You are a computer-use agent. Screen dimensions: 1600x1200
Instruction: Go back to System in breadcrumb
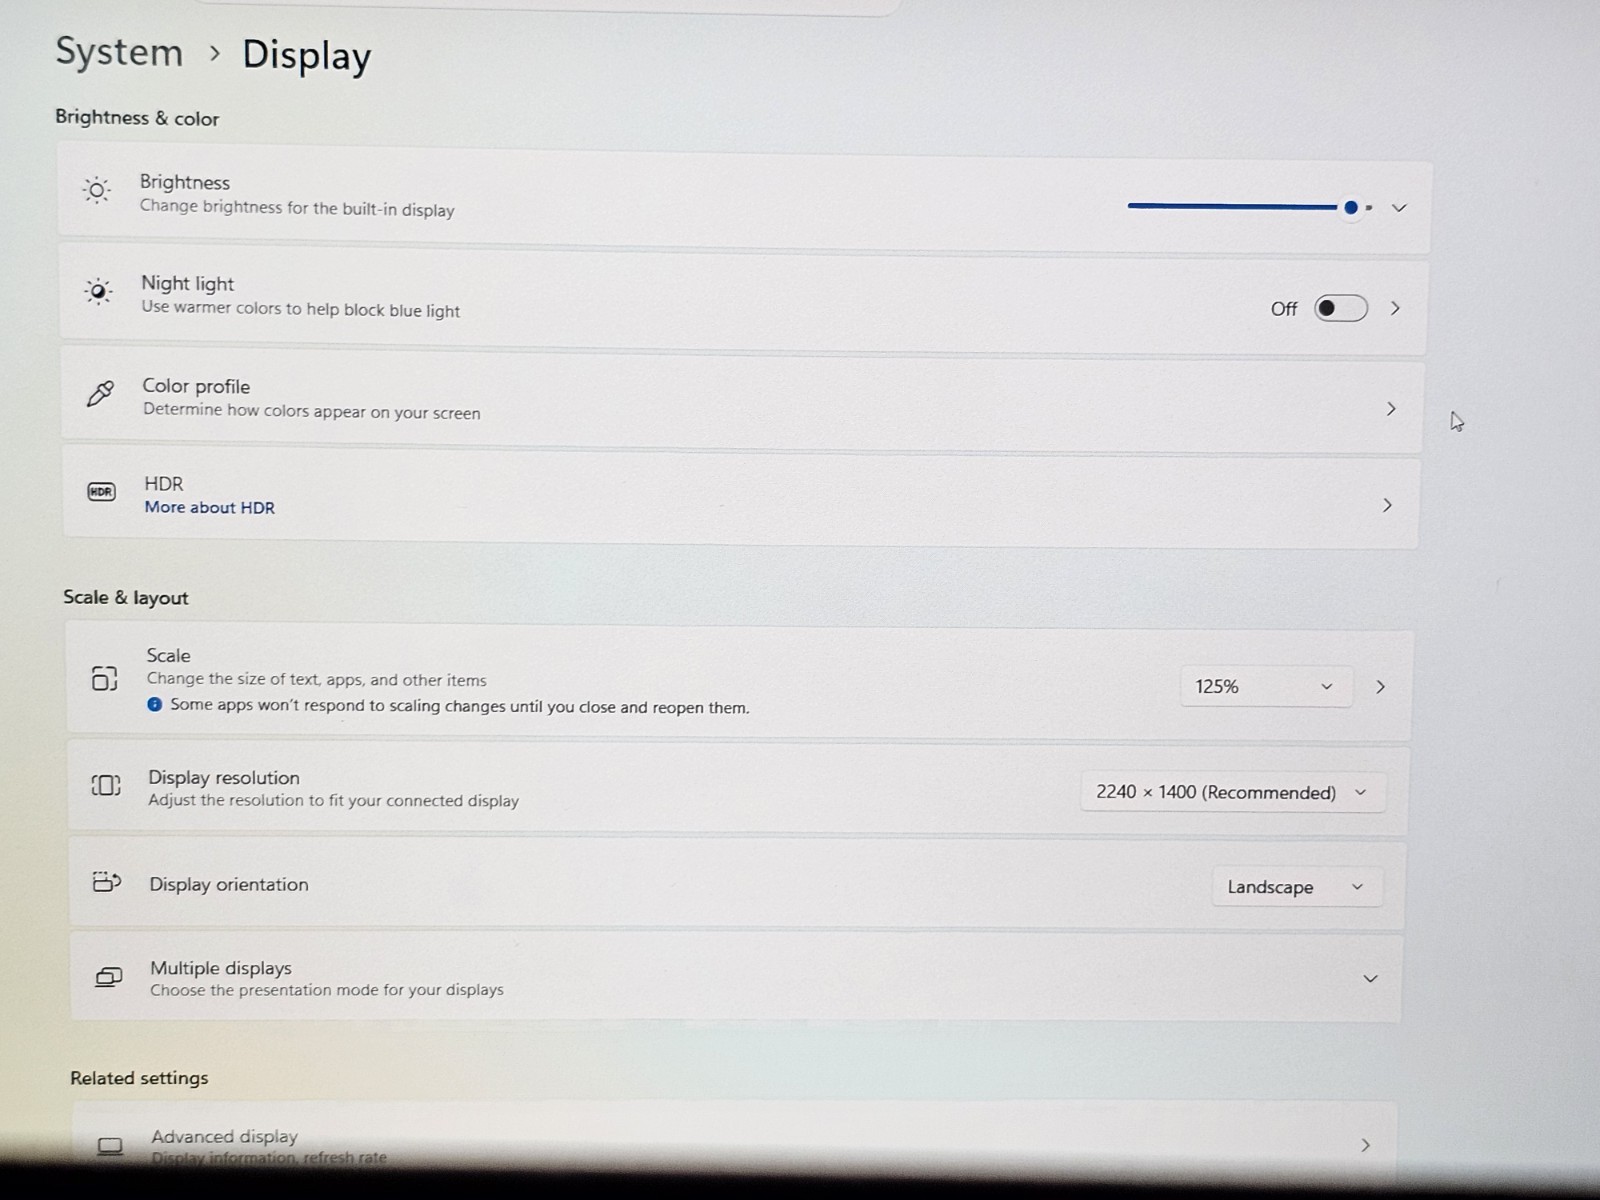119,52
